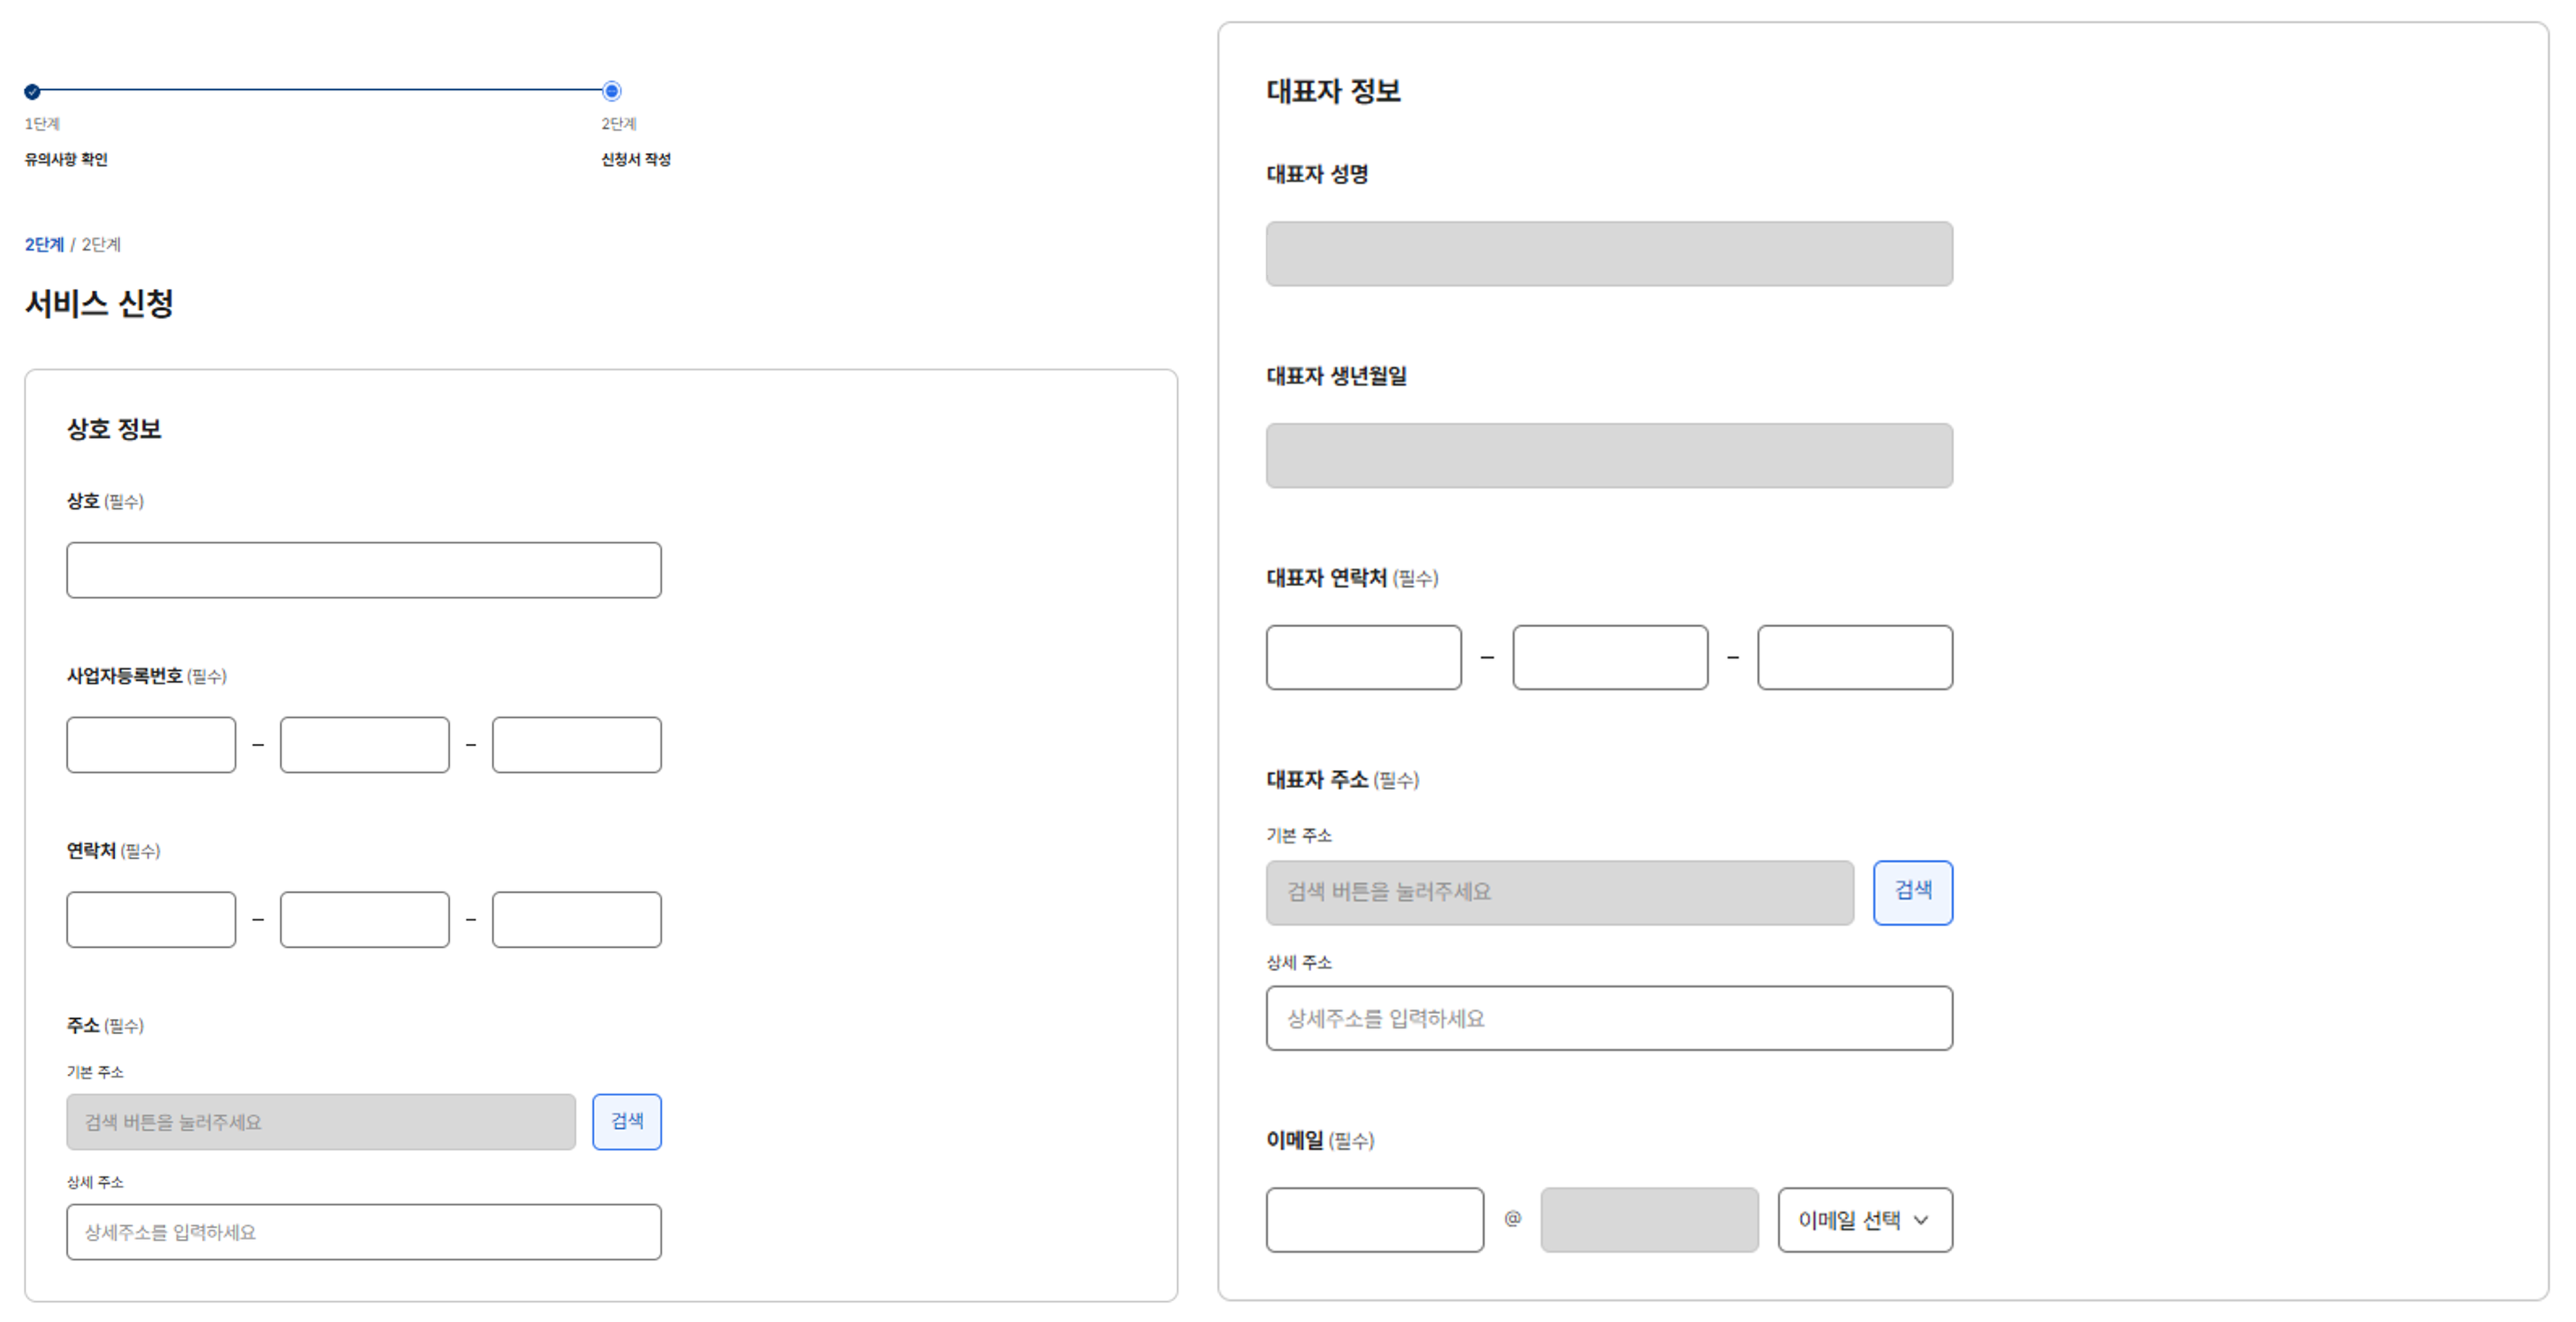Click business 상세 주소 detail address field

(x=364, y=1232)
